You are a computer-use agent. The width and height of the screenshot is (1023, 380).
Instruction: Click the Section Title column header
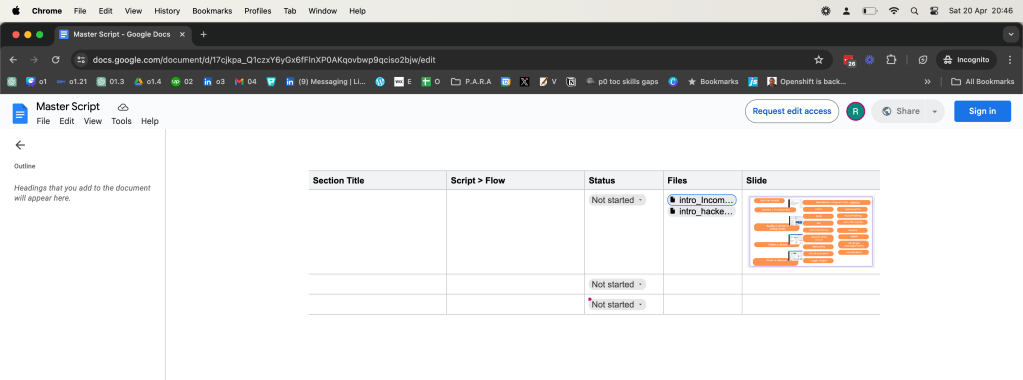[x=339, y=180]
